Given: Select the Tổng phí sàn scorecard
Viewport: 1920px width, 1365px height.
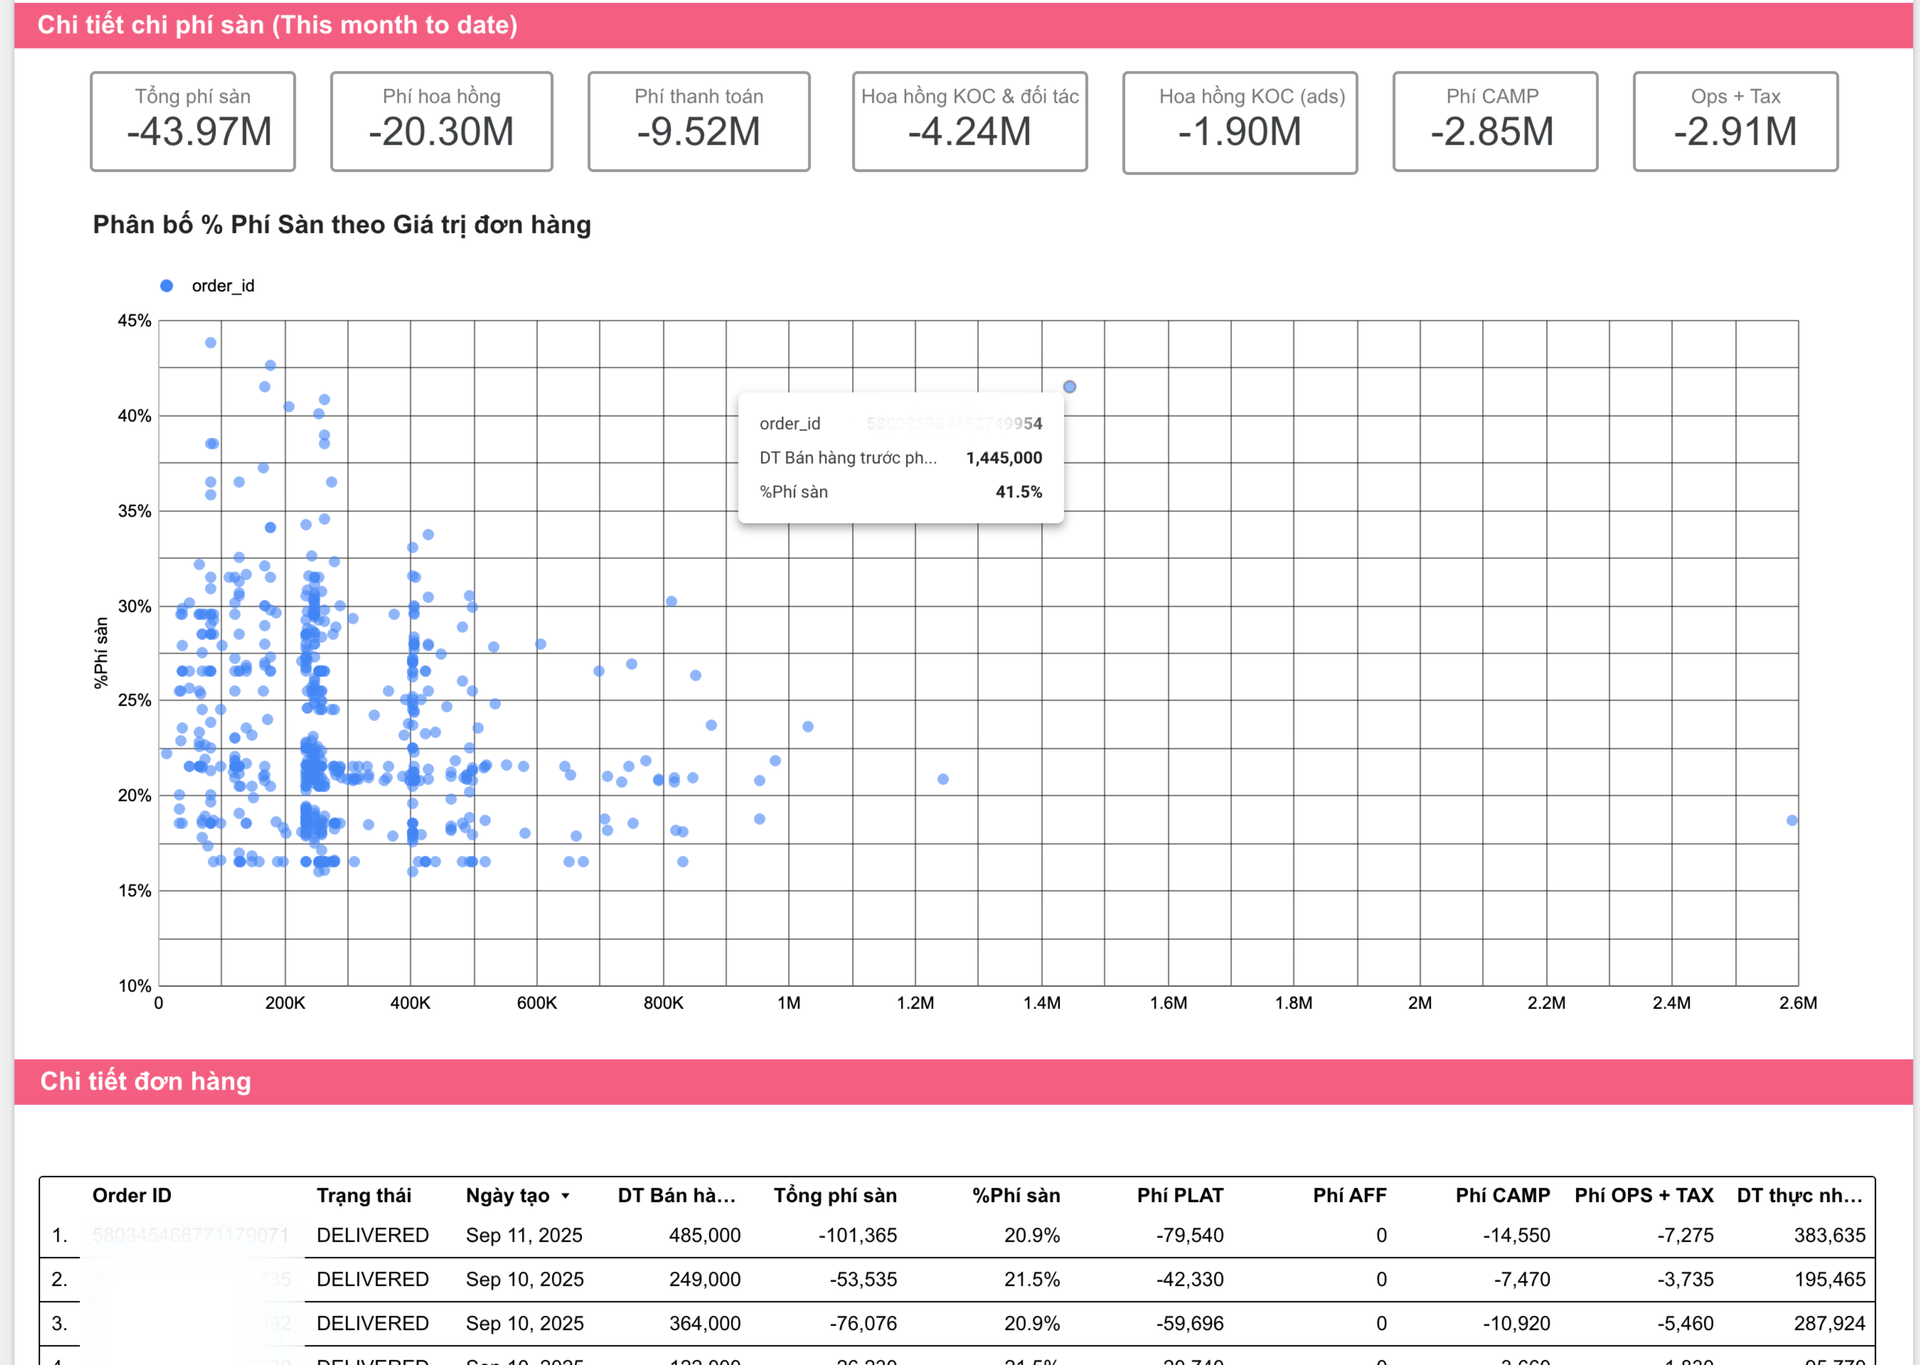Looking at the screenshot, I should coord(193,121).
